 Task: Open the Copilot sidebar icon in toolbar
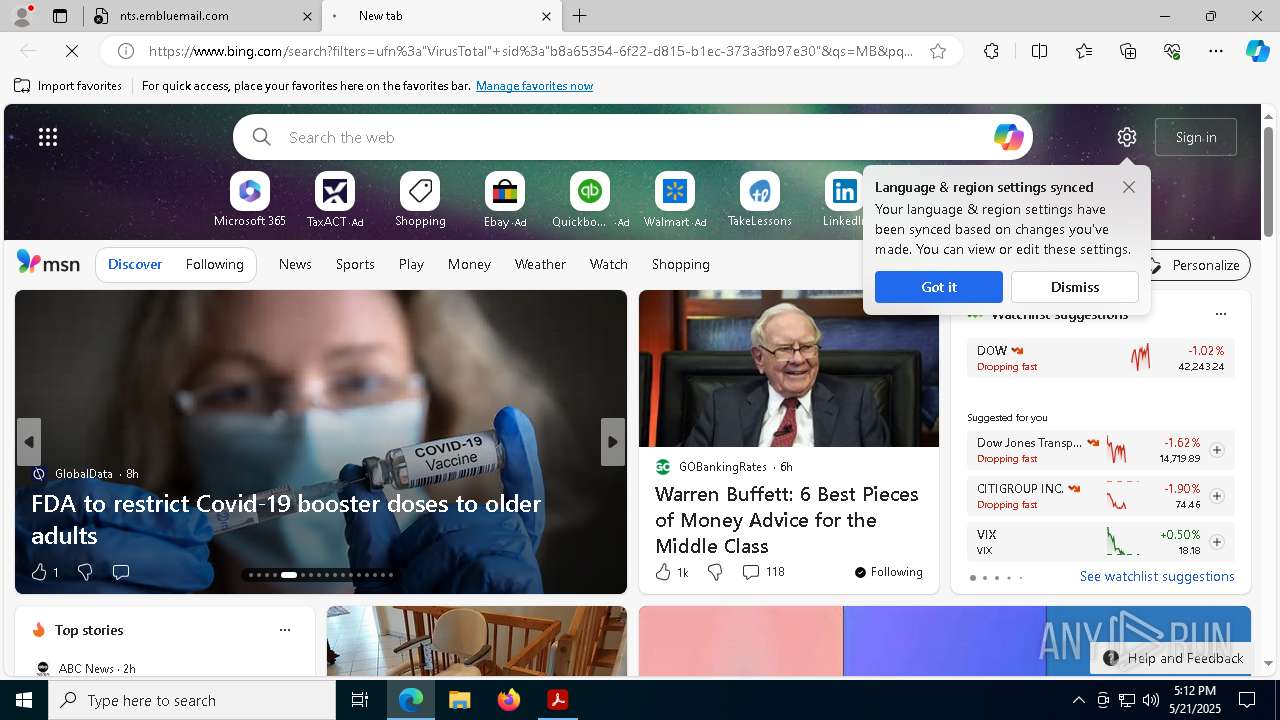[x=1257, y=51]
